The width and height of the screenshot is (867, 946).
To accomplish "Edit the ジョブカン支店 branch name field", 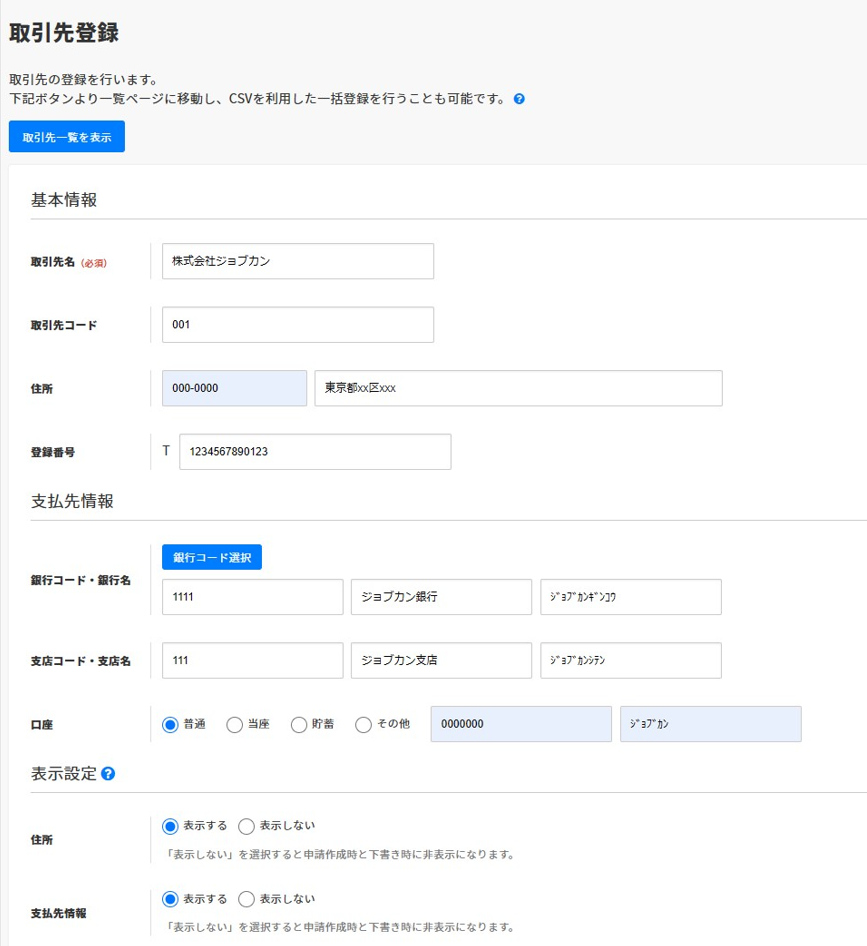I will coord(441,660).
